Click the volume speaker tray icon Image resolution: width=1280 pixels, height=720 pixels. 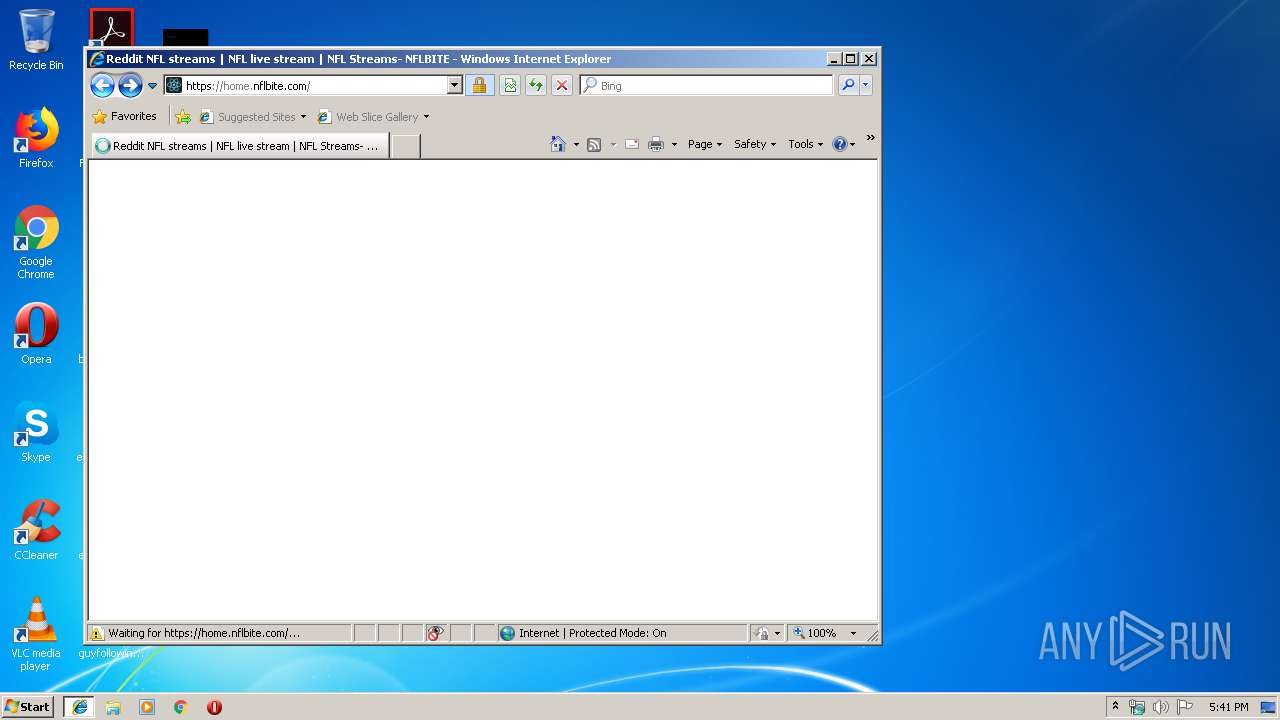click(1161, 707)
